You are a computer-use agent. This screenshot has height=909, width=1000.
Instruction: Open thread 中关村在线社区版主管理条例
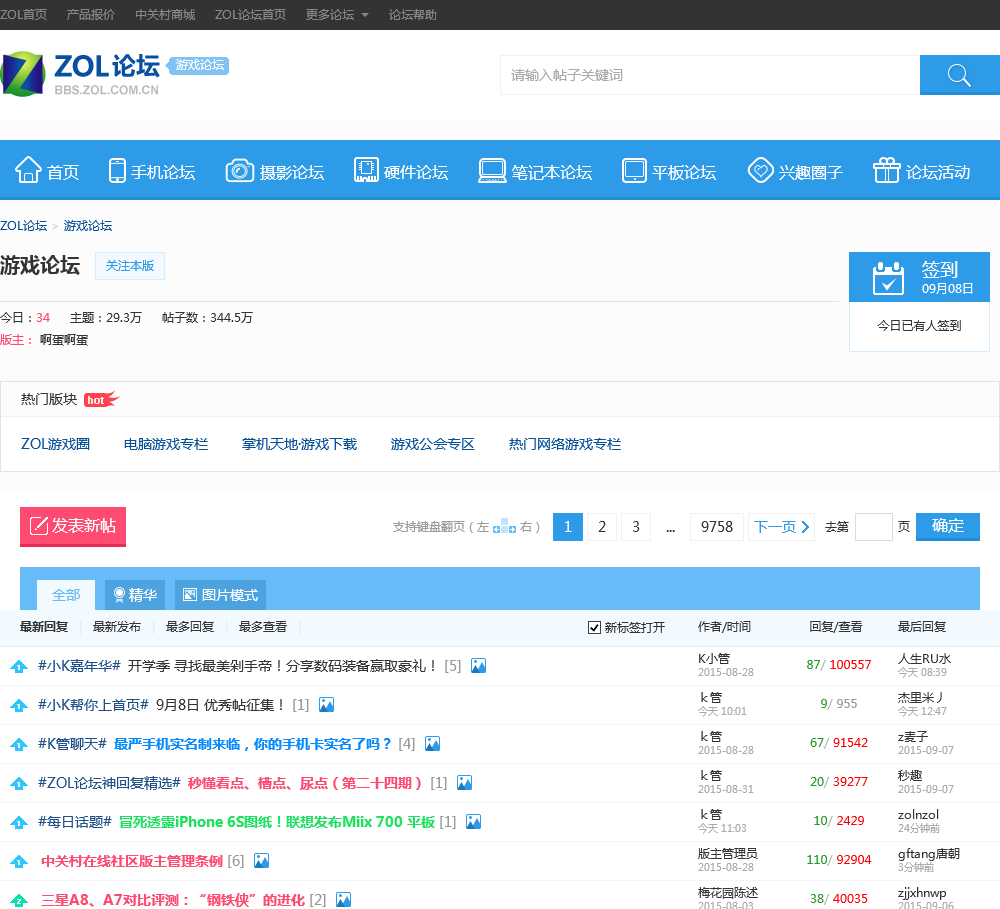point(132,861)
